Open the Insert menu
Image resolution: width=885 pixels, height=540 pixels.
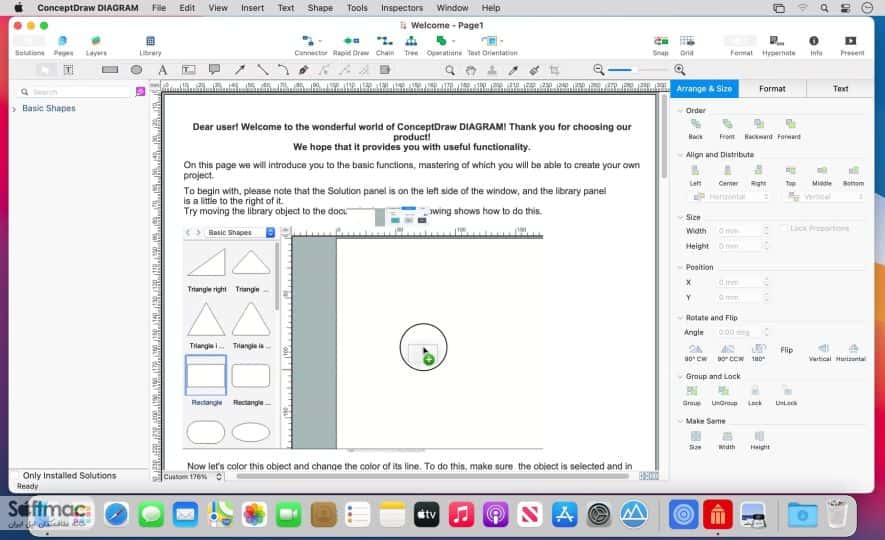tap(252, 8)
